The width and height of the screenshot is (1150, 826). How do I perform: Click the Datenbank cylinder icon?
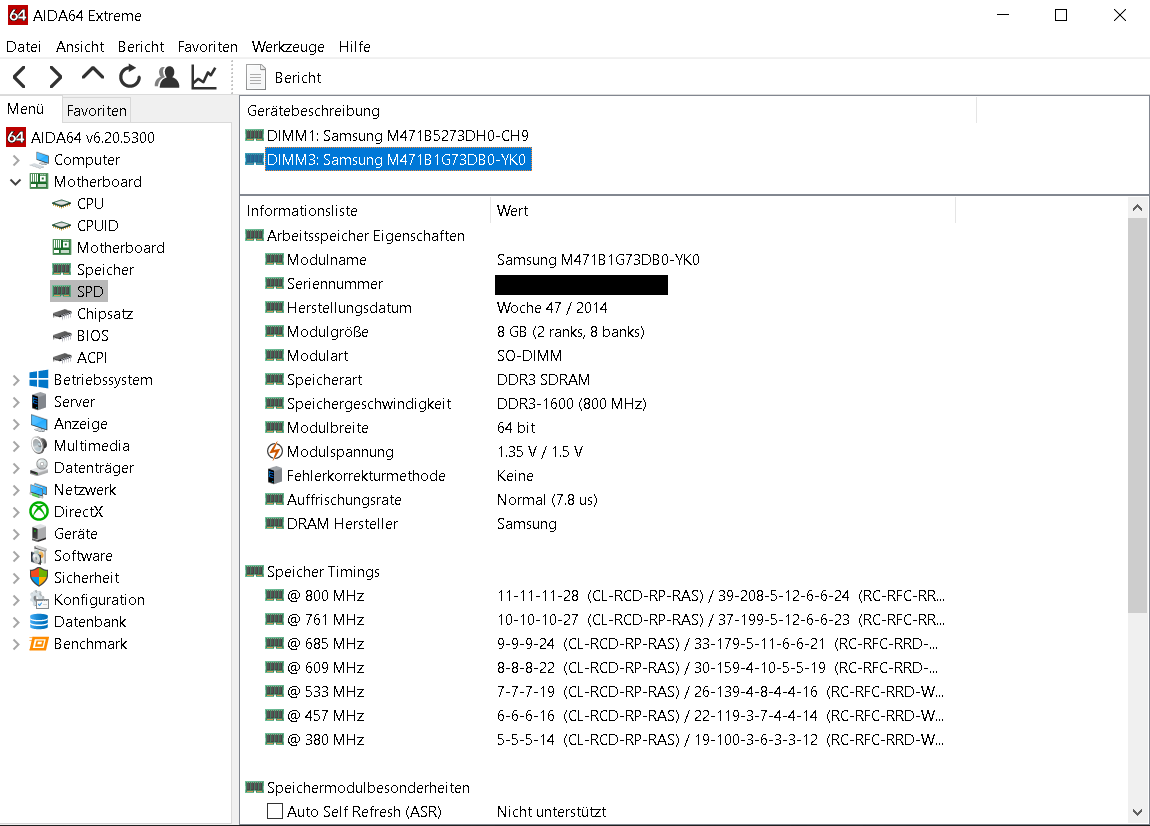pyautogui.click(x=39, y=621)
